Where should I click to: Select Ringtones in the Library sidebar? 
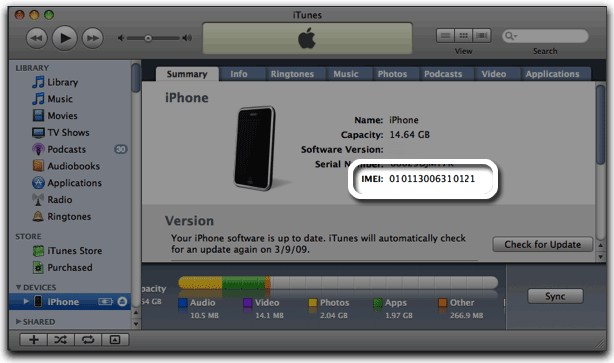click(69, 217)
